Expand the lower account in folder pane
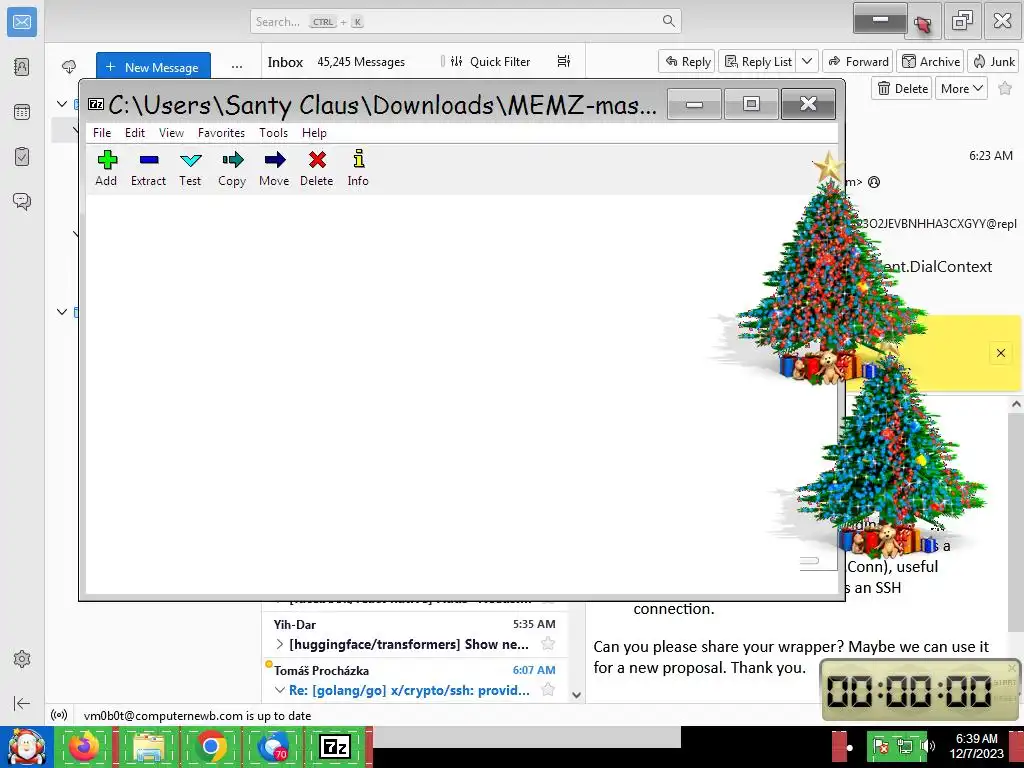This screenshot has height=768, width=1024. click(62, 312)
